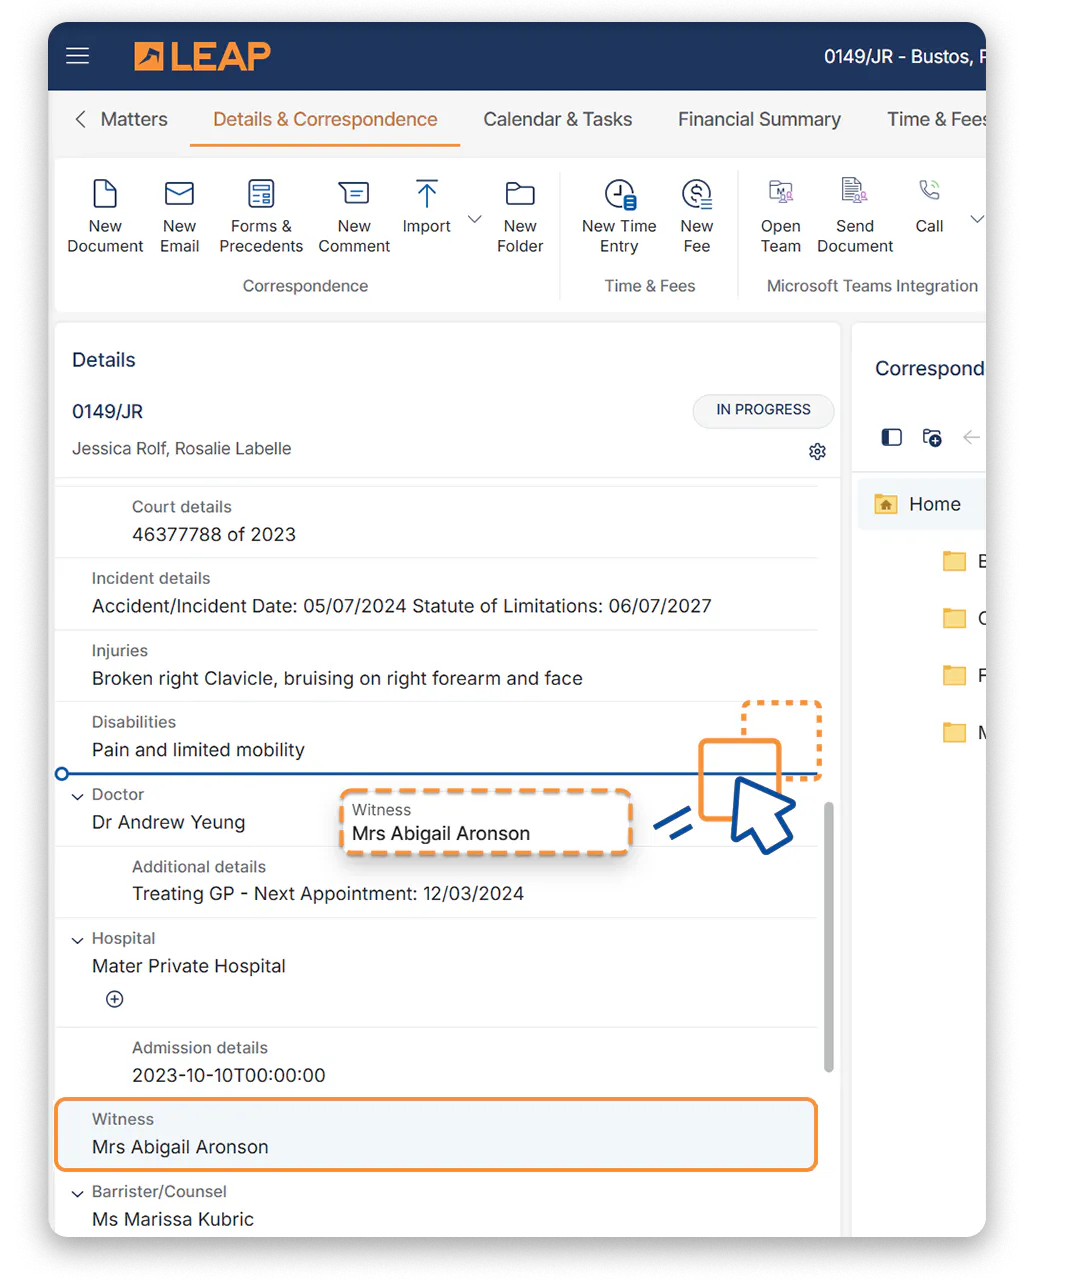Click the back arrow in Correspondence panel
This screenshot has width=1092, height=1280.
[x=971, y=437]
